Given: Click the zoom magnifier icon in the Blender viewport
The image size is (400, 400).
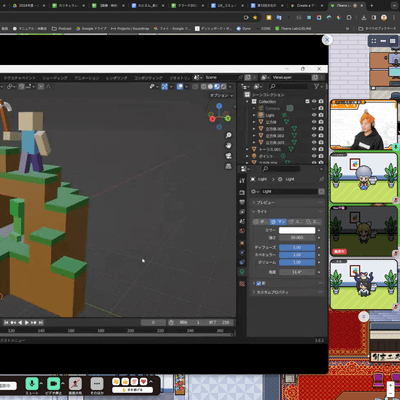Looking at the screenshot, I should (229, 135).
